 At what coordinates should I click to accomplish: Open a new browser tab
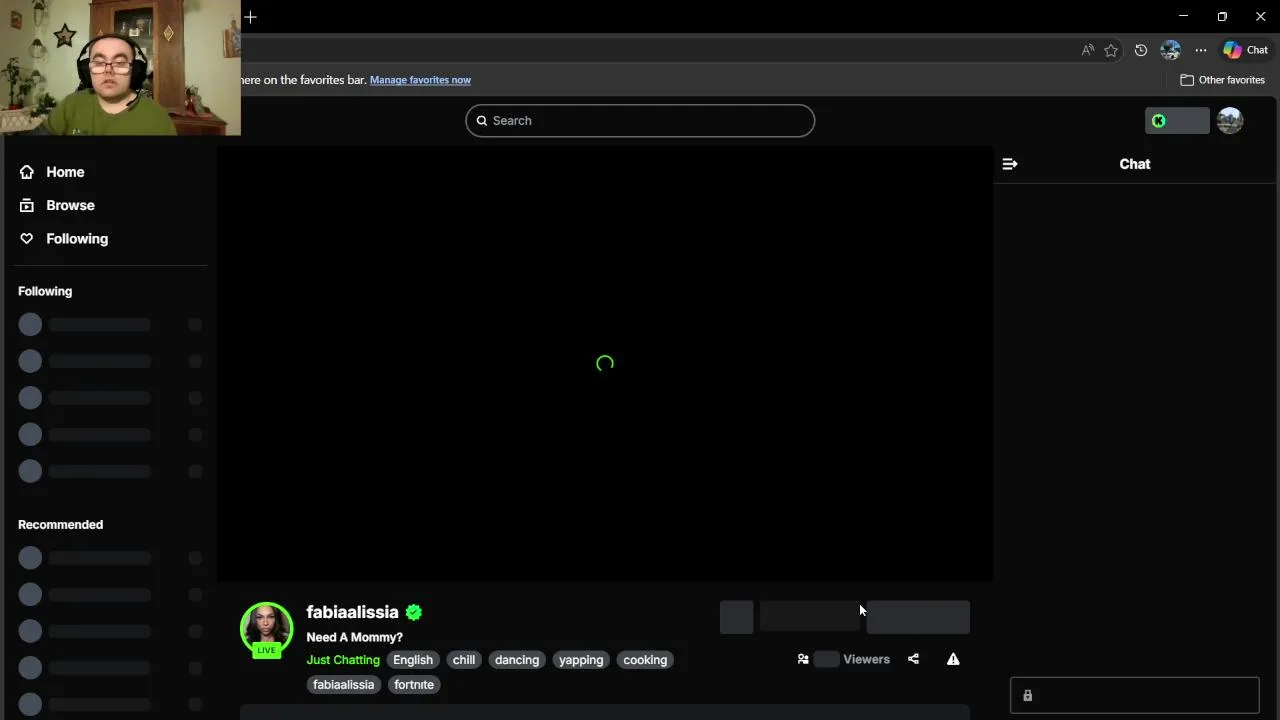tap(250, 17)
